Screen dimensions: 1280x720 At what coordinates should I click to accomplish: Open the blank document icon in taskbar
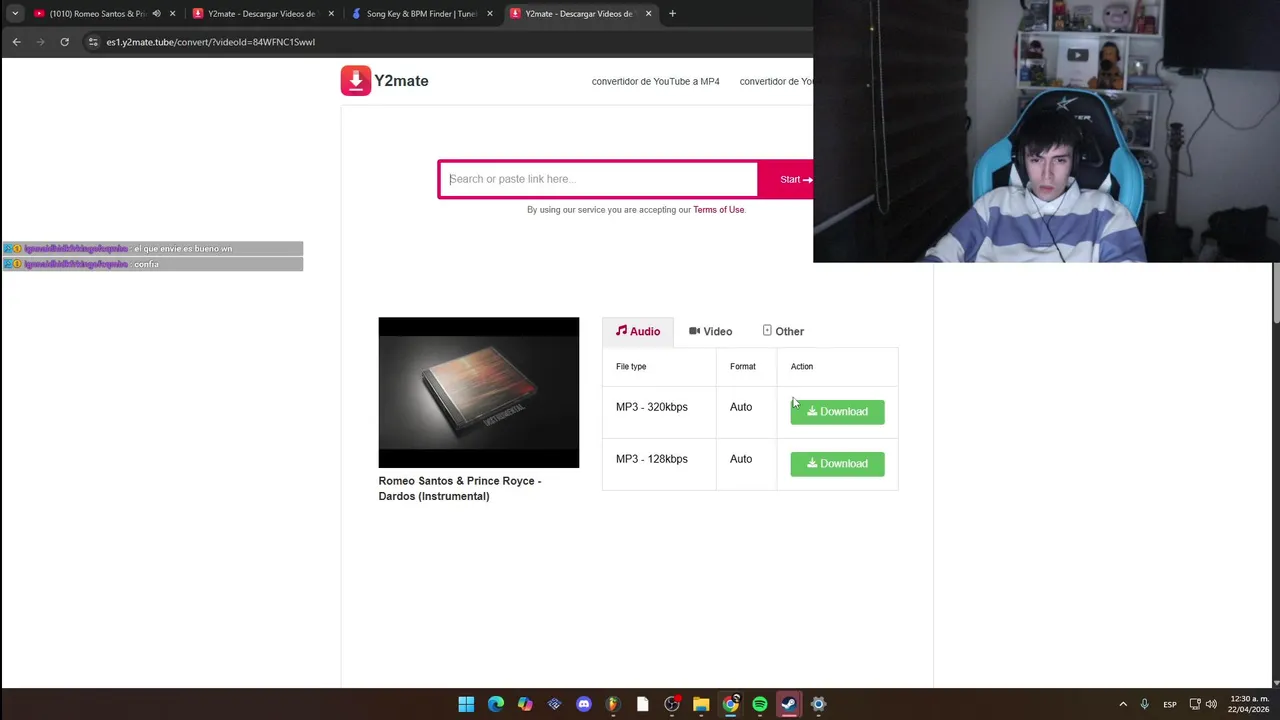click(642, 704)
